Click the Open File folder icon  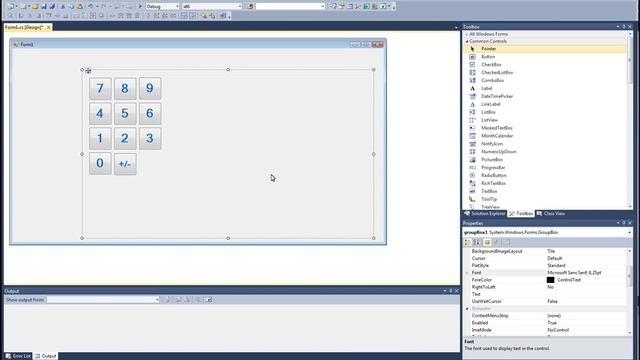35,6
